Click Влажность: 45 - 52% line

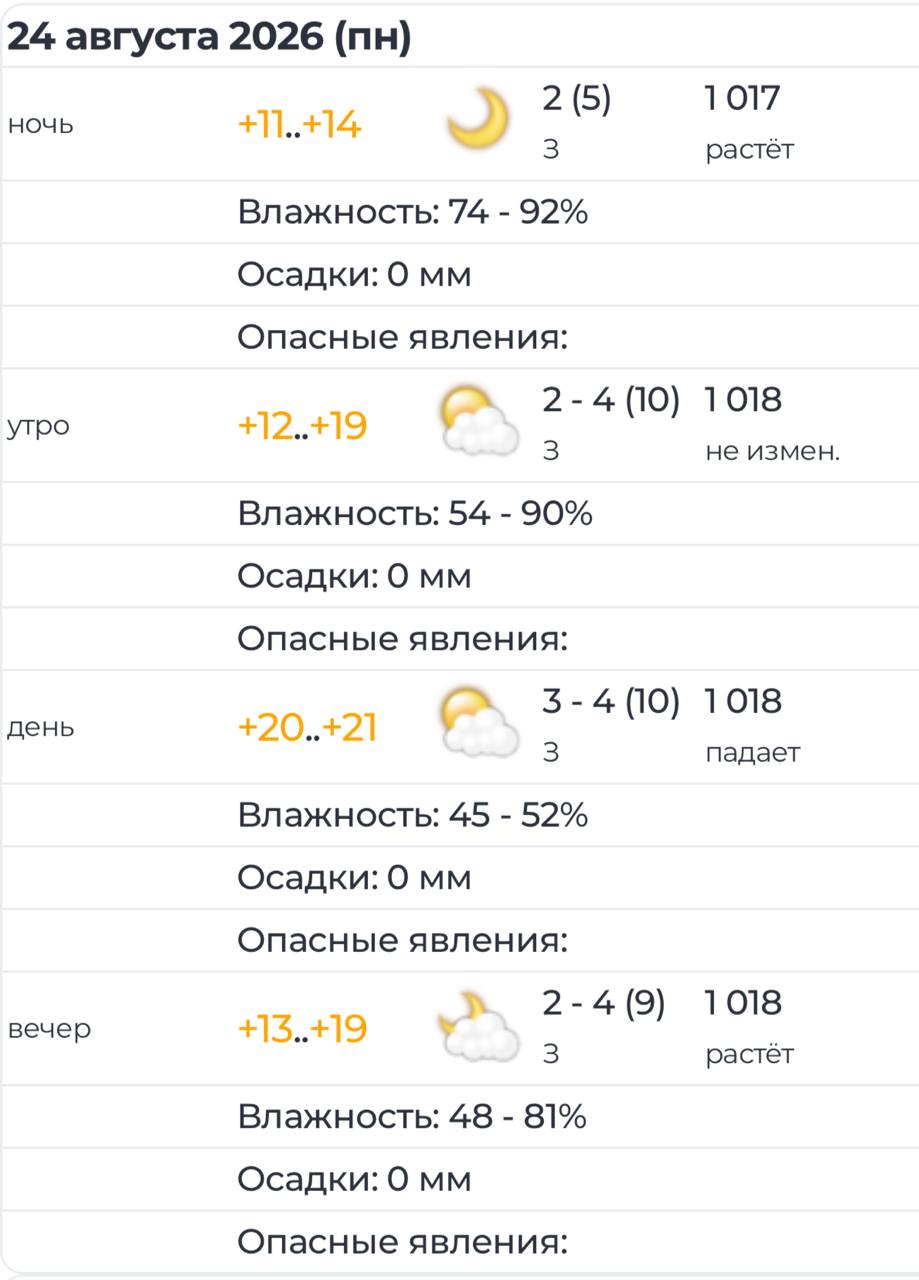(412, 815)
